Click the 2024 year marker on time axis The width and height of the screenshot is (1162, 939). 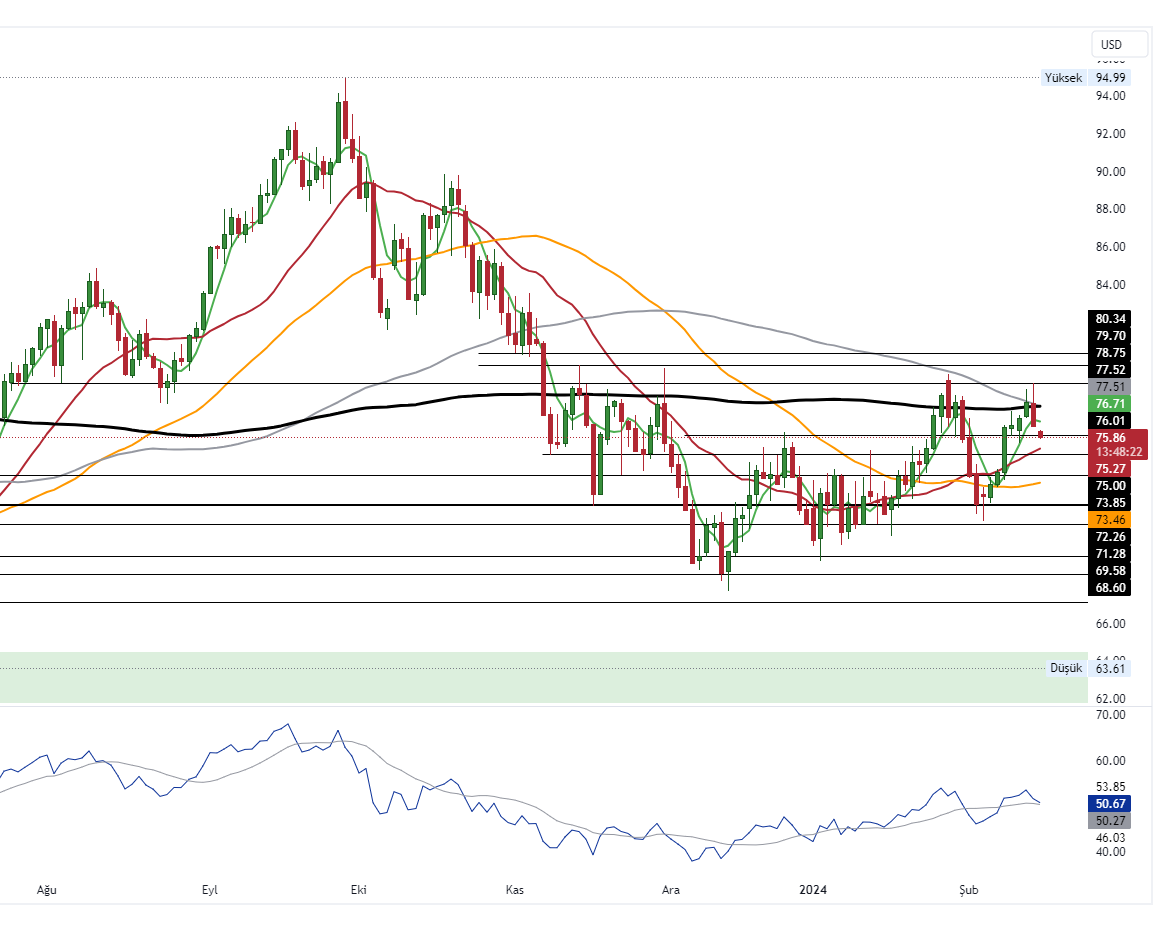pyautogui.click(x=812, y=889)
